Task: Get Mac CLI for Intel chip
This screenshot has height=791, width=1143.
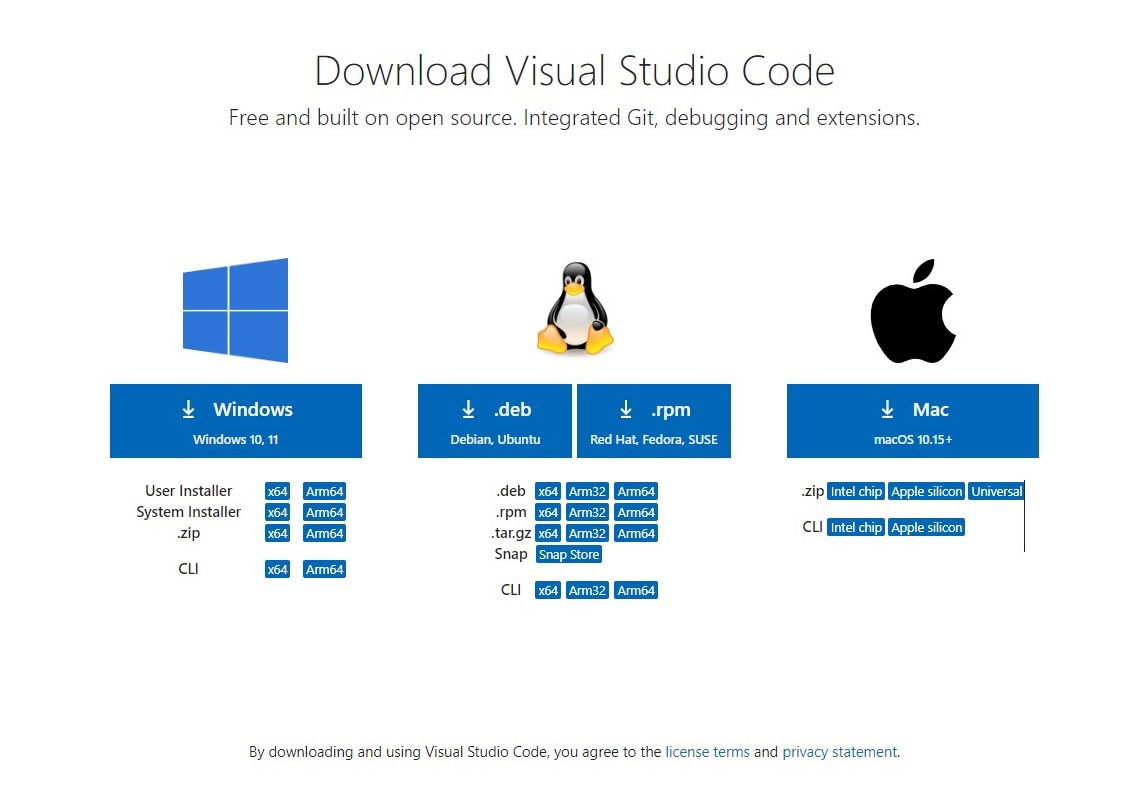Action: point(856,527)
